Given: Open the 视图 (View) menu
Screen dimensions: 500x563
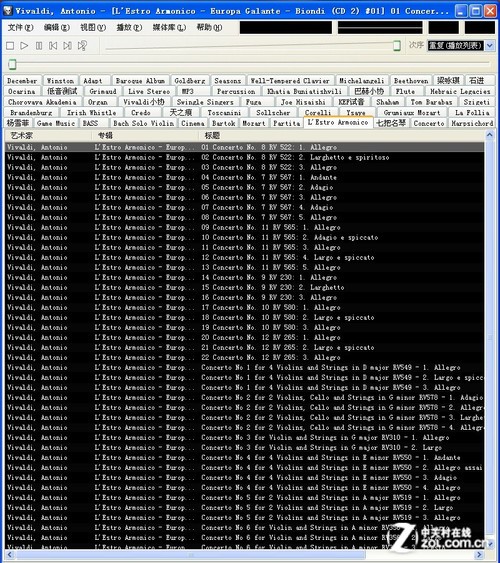Looking at the screenshot, I should tap(93, 27).
